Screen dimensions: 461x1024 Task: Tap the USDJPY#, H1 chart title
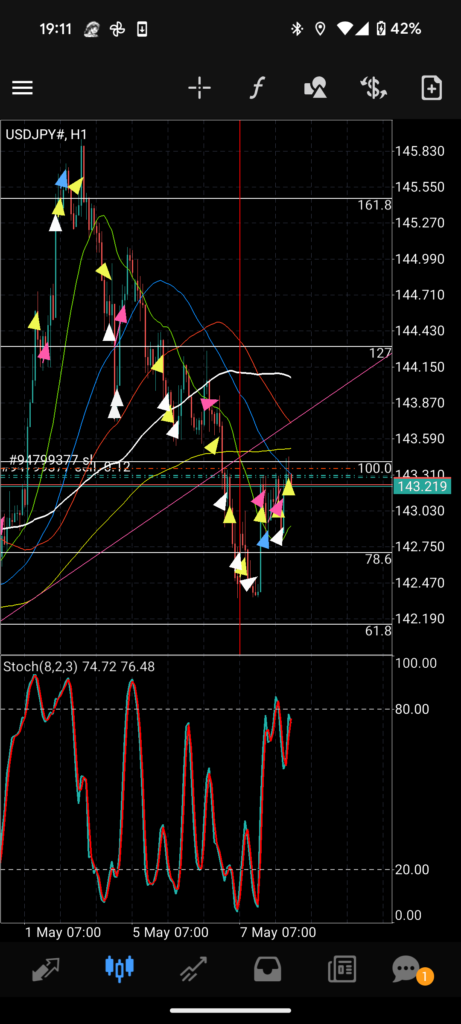46,135
